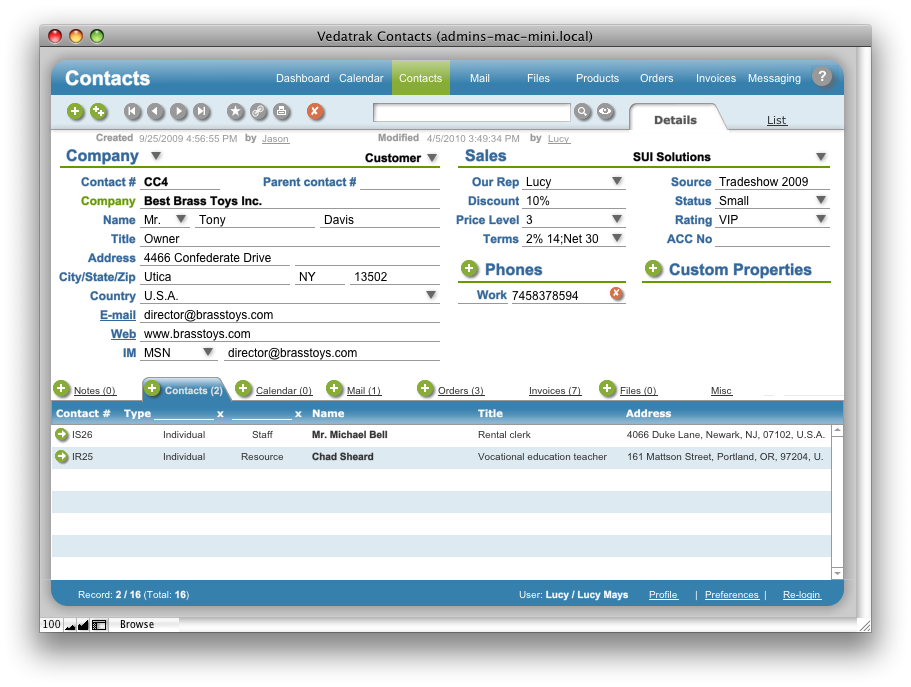Click E-mail label link

[117, 314]
